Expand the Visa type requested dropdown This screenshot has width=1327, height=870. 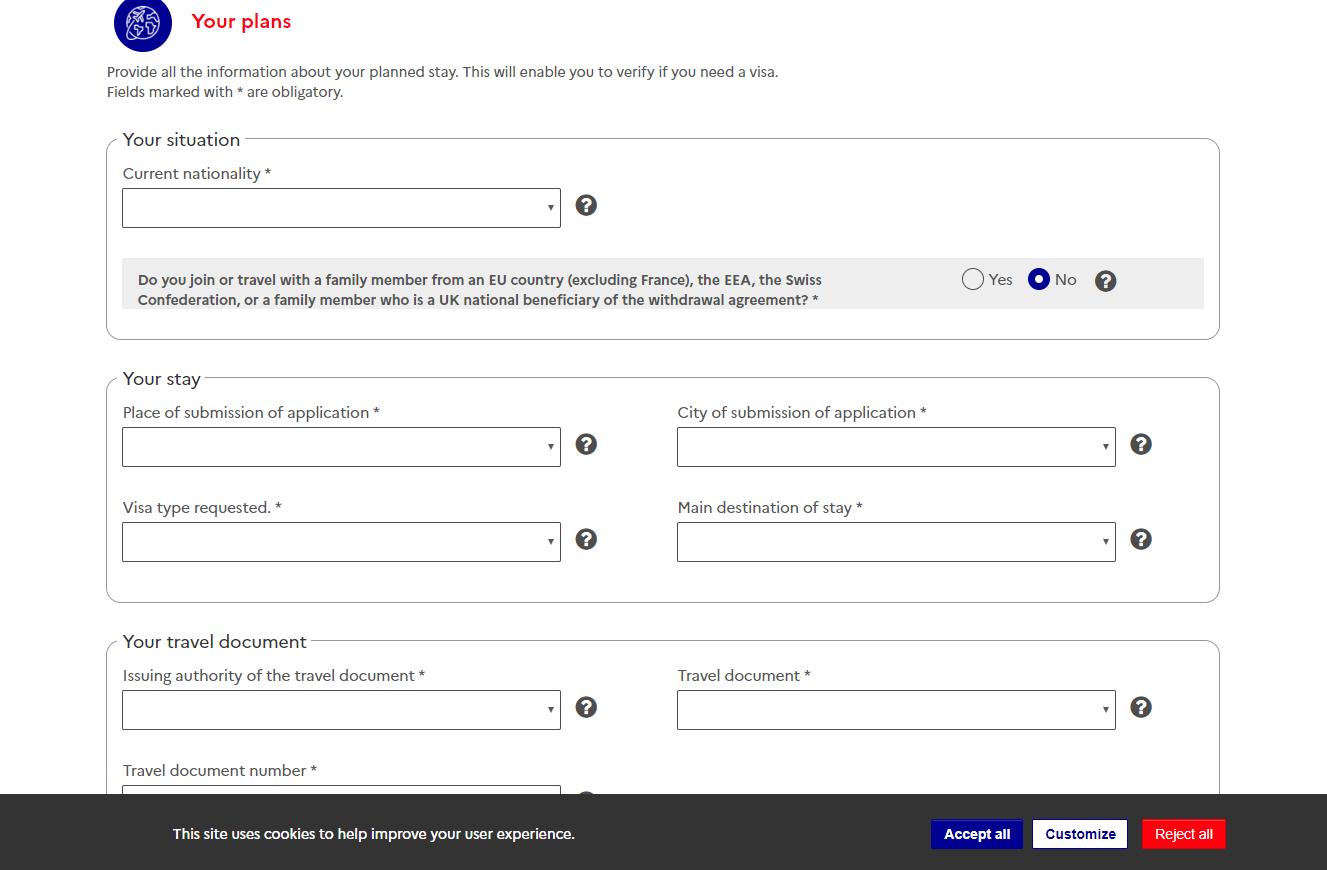(341, 542)
